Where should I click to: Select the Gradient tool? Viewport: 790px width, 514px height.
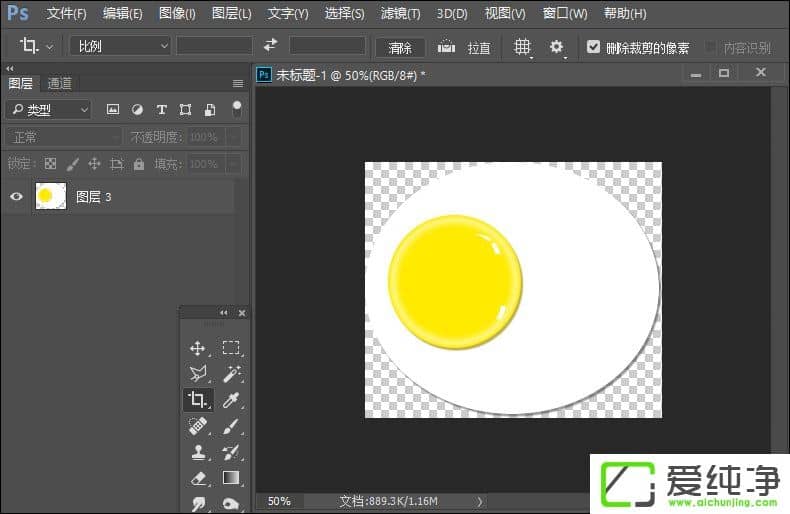(231, 478)
